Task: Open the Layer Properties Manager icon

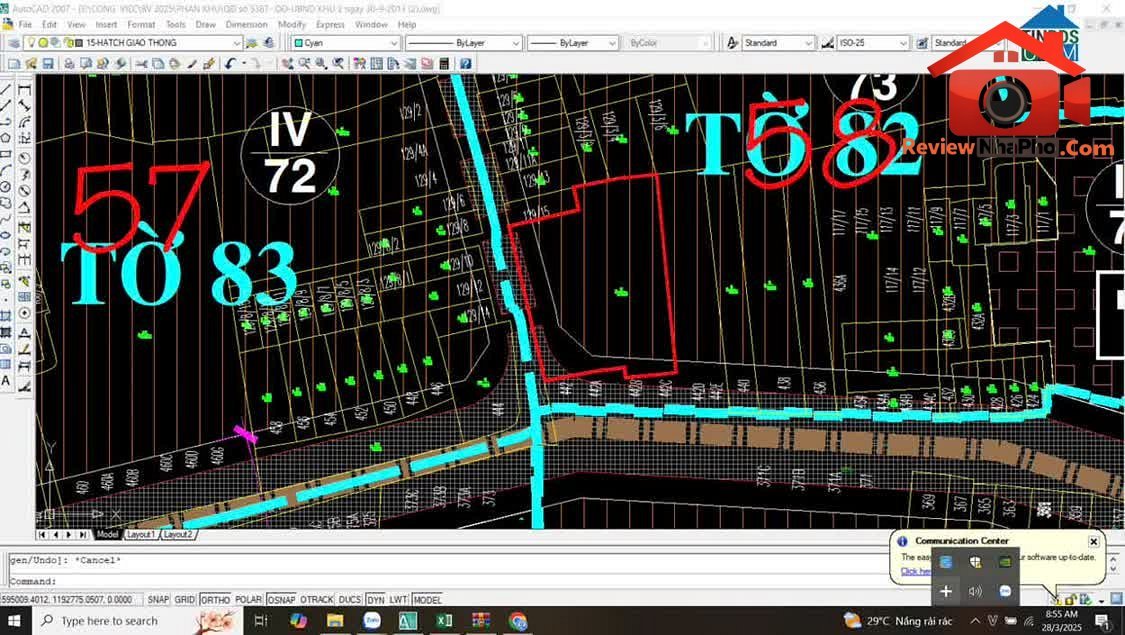Action: [x=14, y=43]
